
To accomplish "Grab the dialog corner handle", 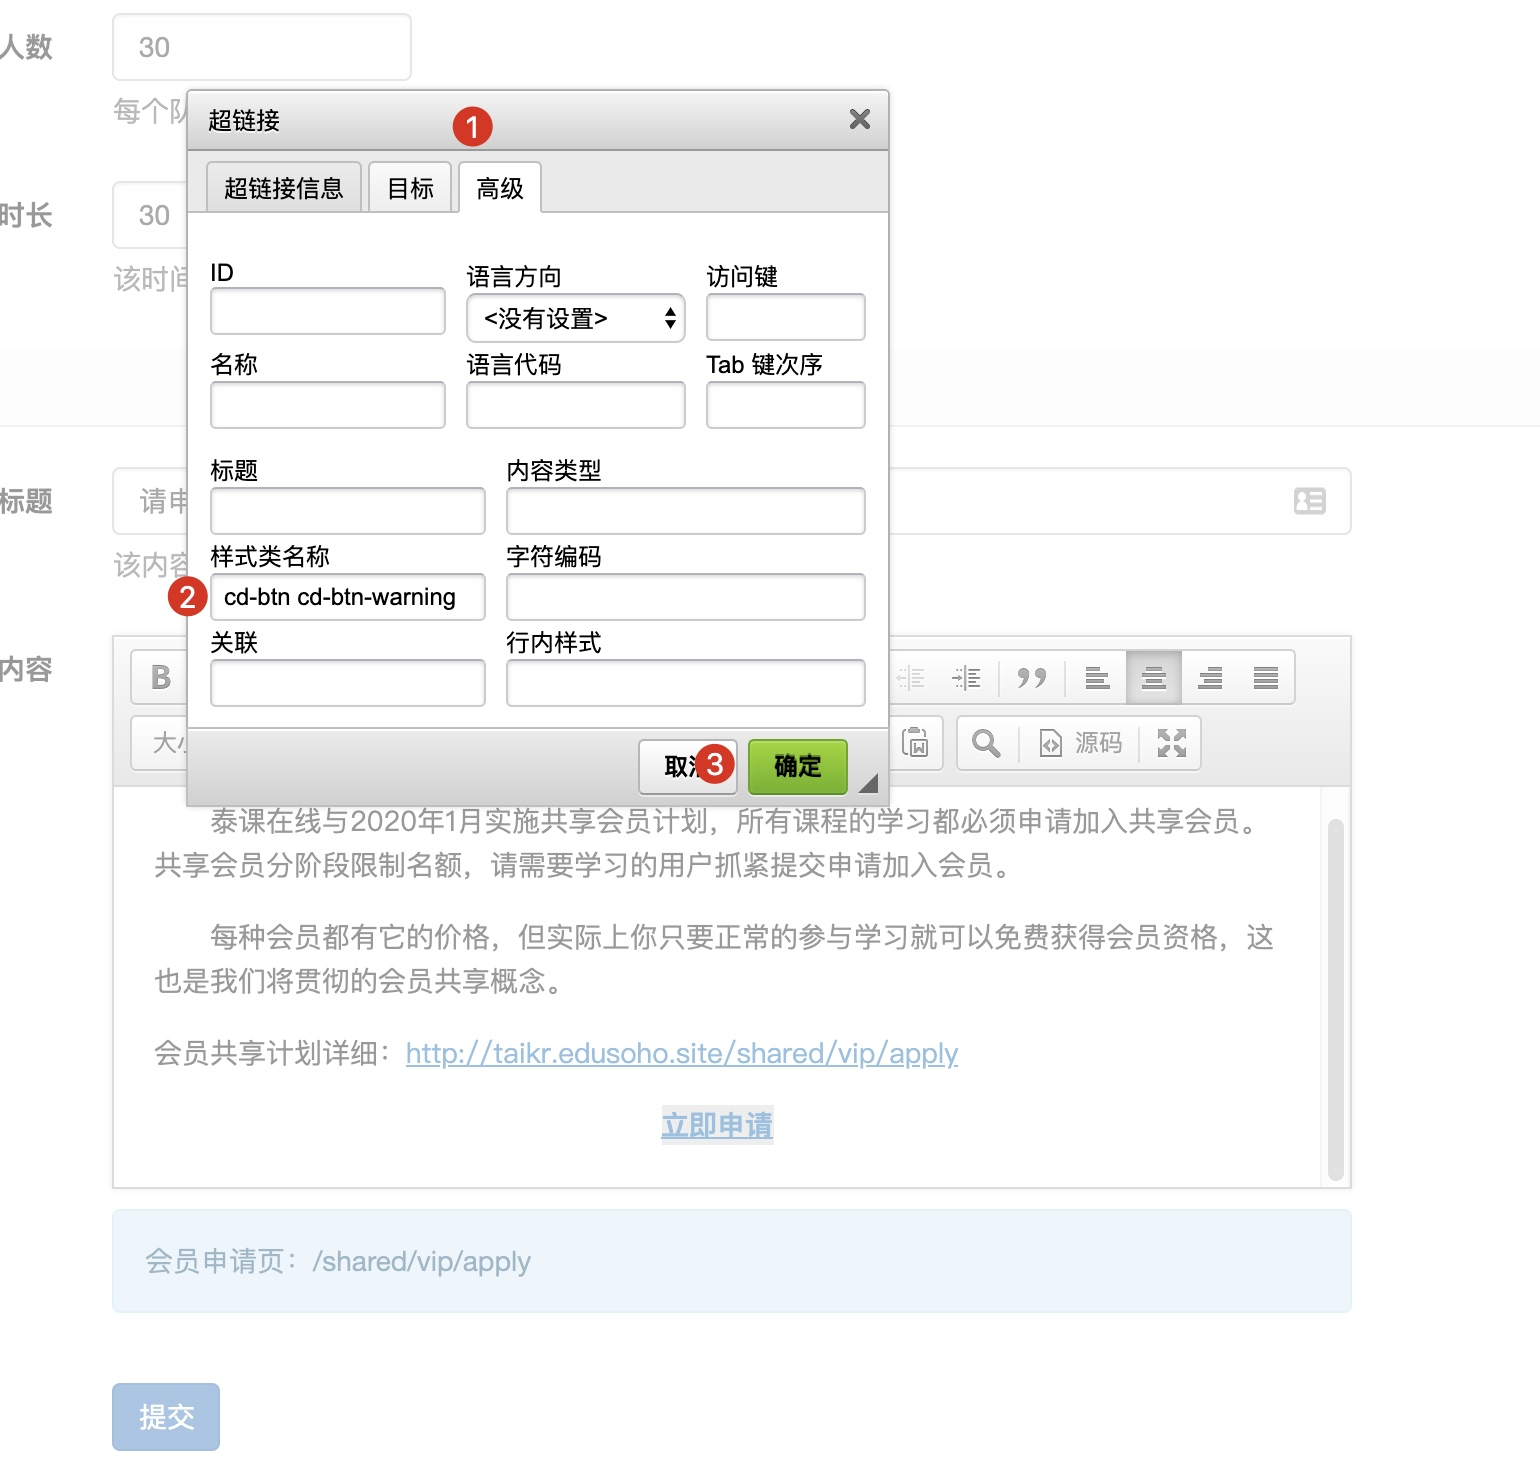I will [x=868, y=783].
